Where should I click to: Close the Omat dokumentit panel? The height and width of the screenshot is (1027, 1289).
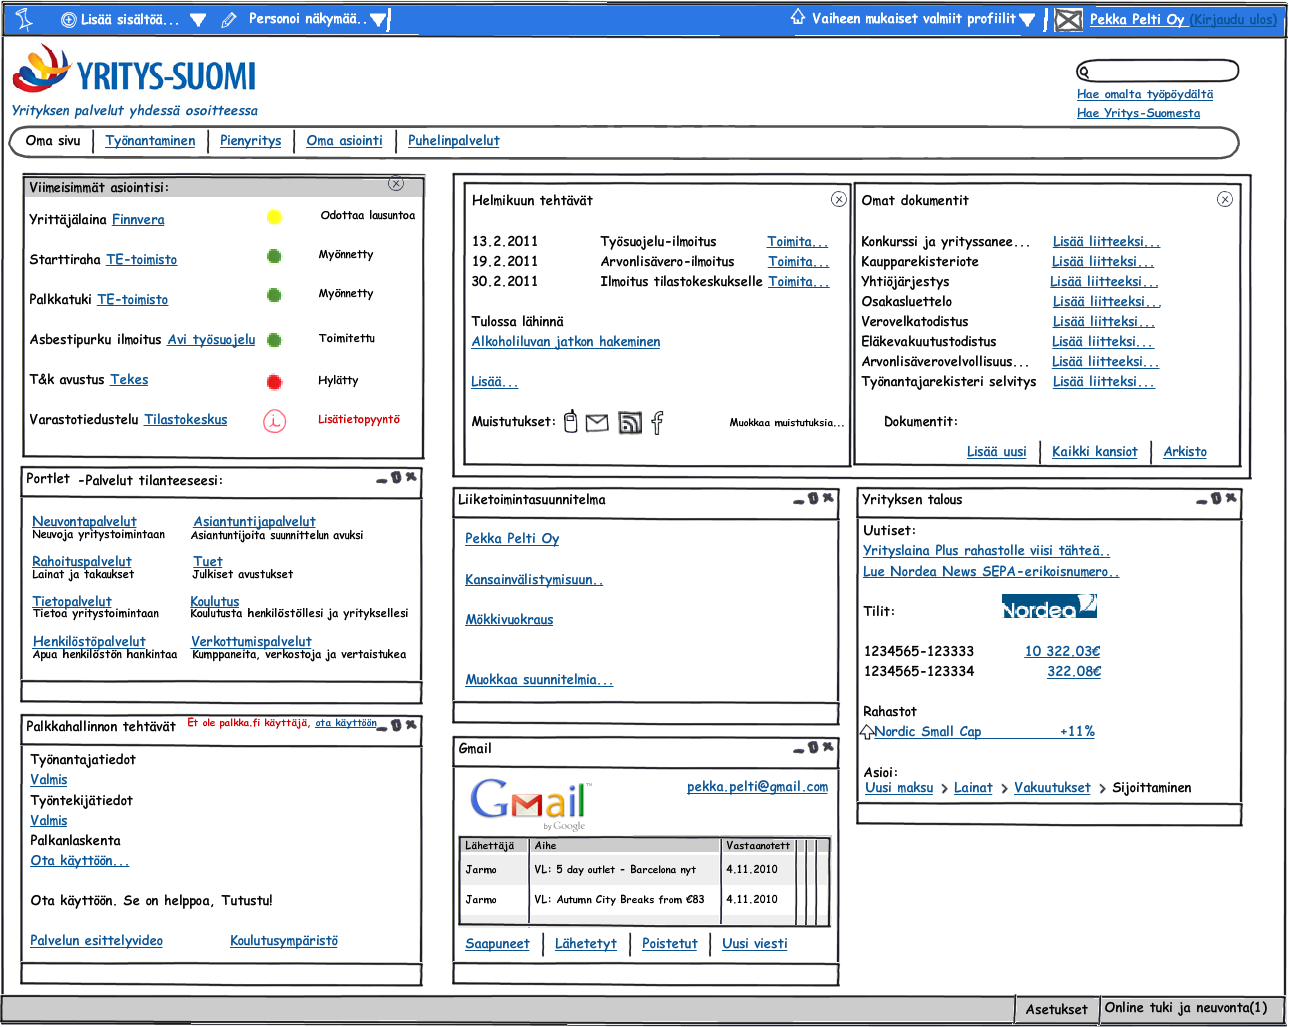[1225, 200]
